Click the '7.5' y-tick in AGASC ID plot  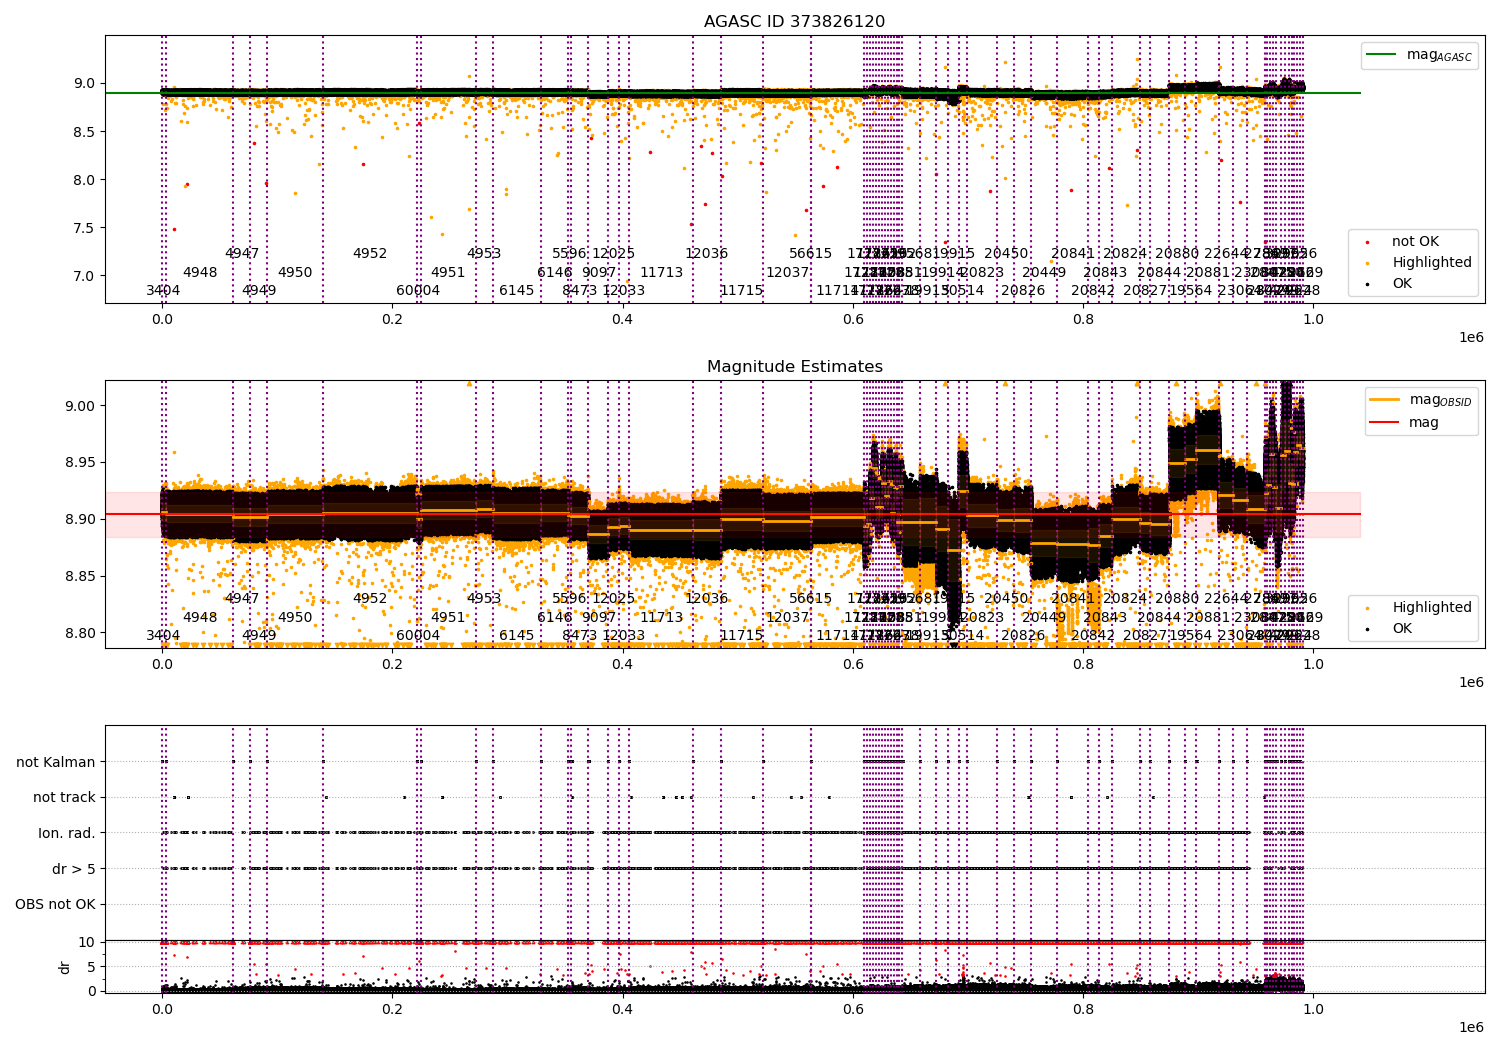point(84,228)
